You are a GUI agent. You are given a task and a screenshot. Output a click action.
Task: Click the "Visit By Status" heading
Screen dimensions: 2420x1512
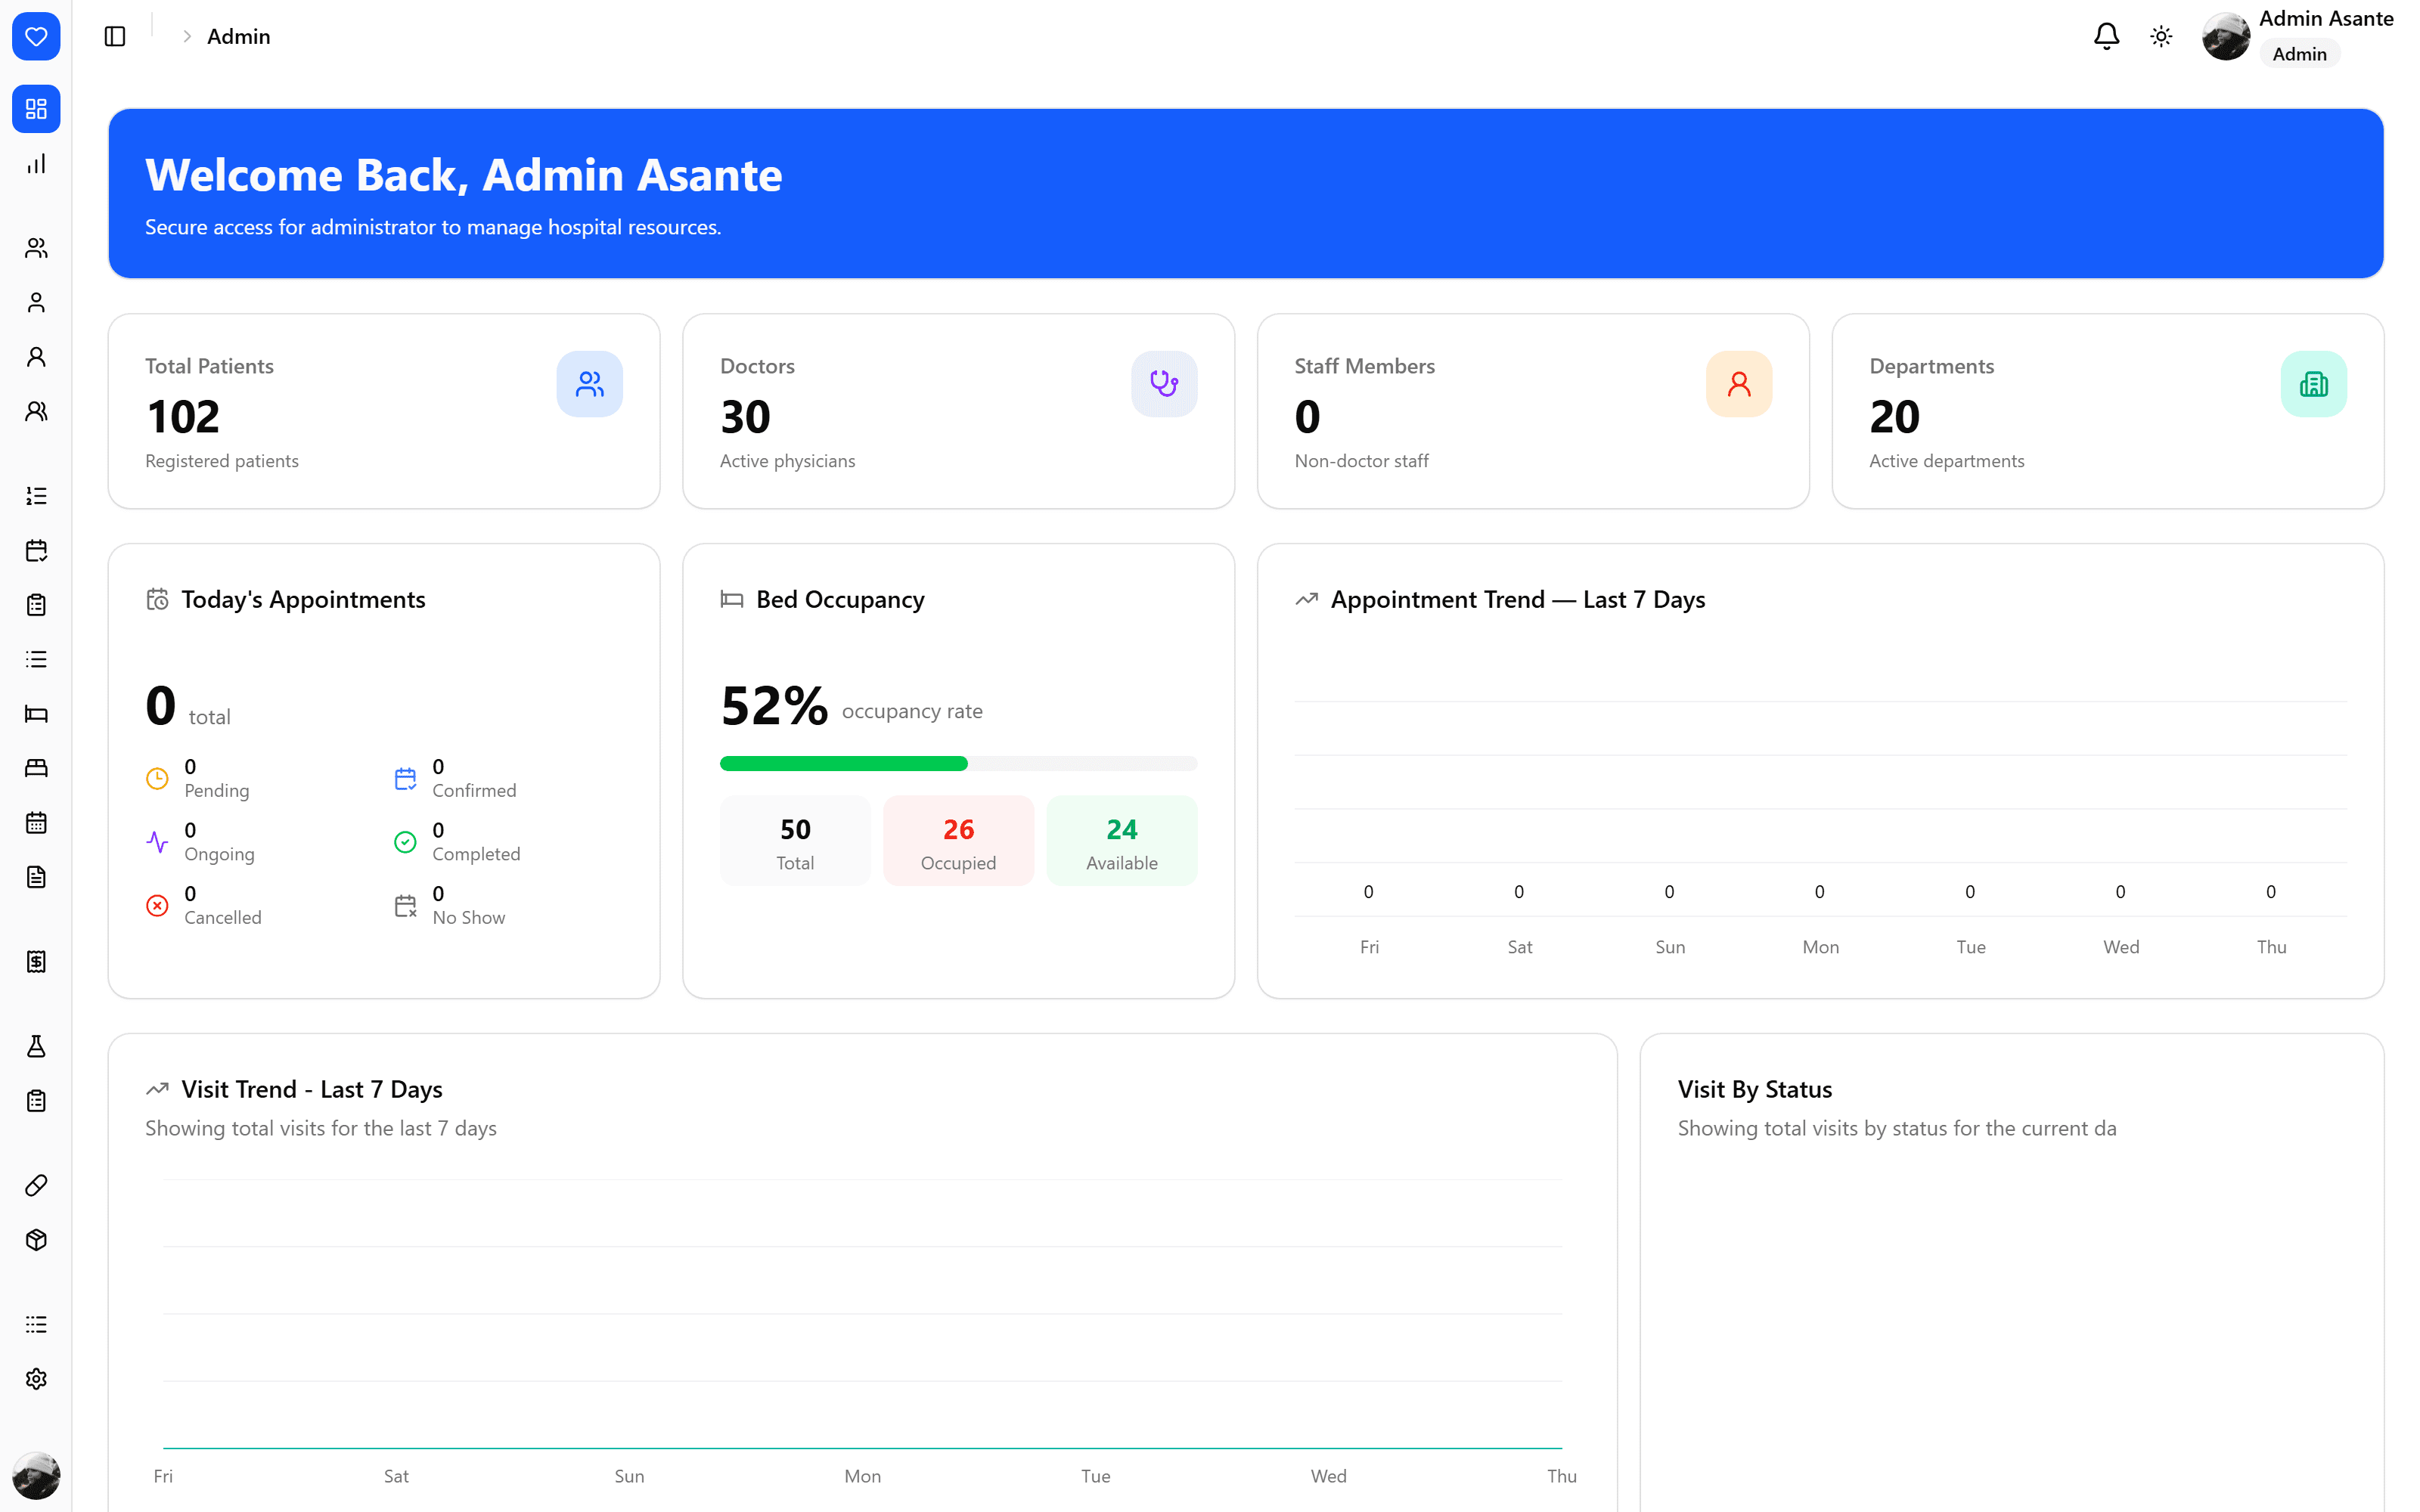coord(1754,1090)
